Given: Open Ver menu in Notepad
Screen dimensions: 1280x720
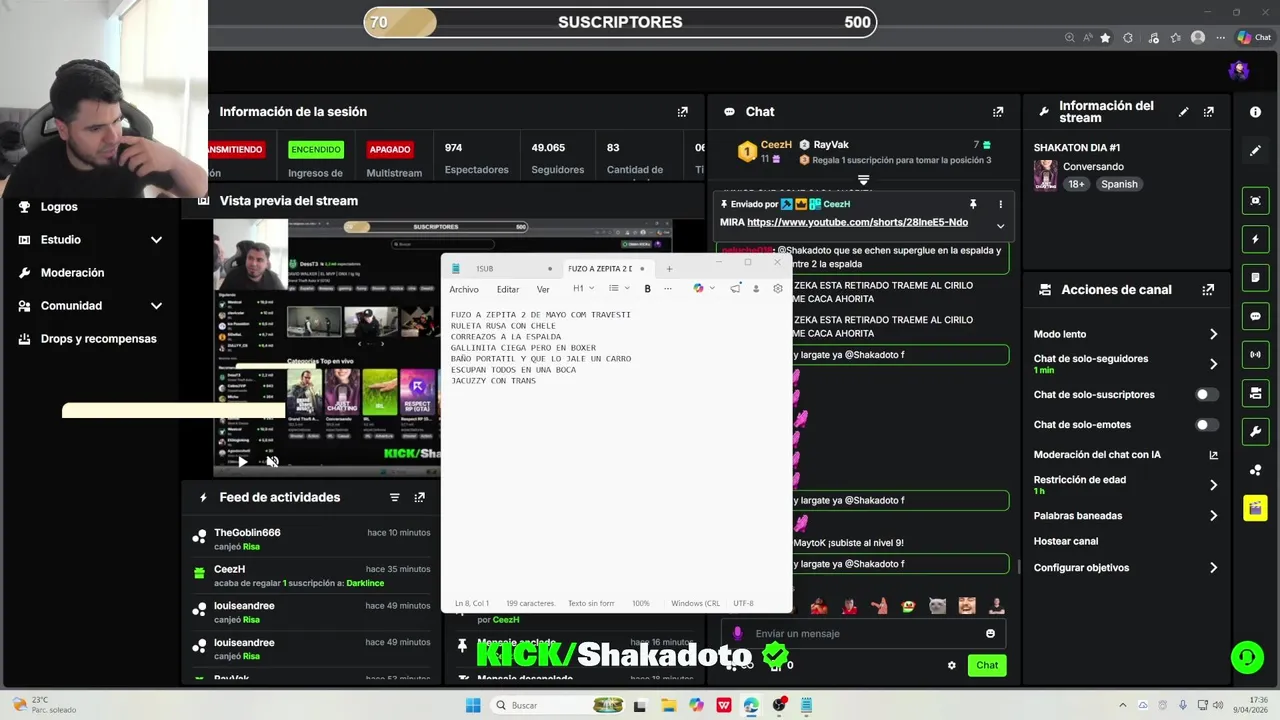Looking at the screenshot, I should point(543,290).
